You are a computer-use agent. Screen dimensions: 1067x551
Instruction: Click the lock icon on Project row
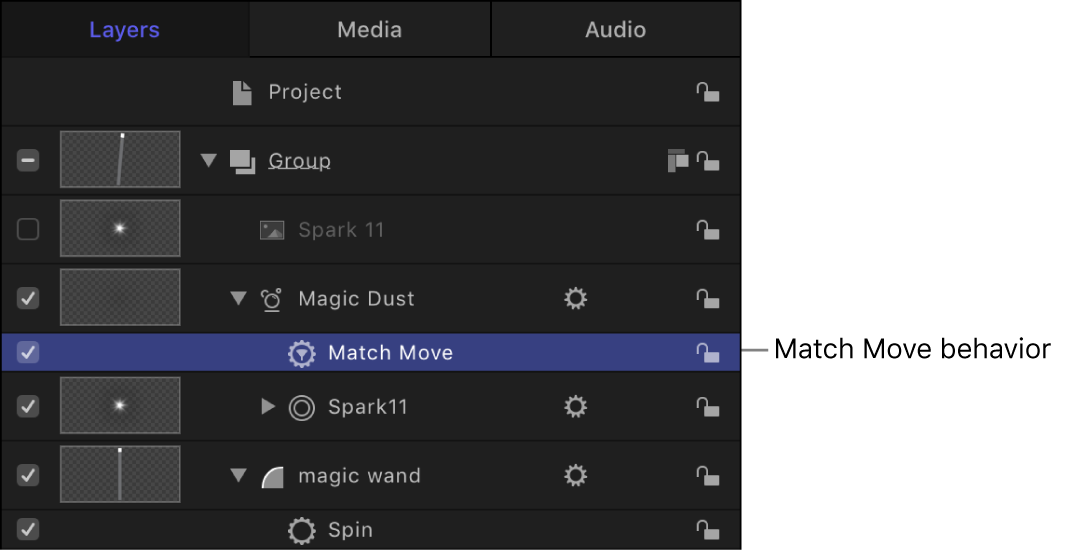(708, 92)
